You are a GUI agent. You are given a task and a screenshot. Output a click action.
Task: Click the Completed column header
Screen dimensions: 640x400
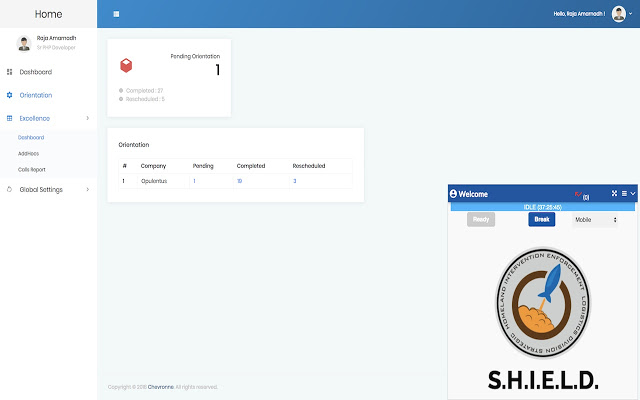coord(251,166)
